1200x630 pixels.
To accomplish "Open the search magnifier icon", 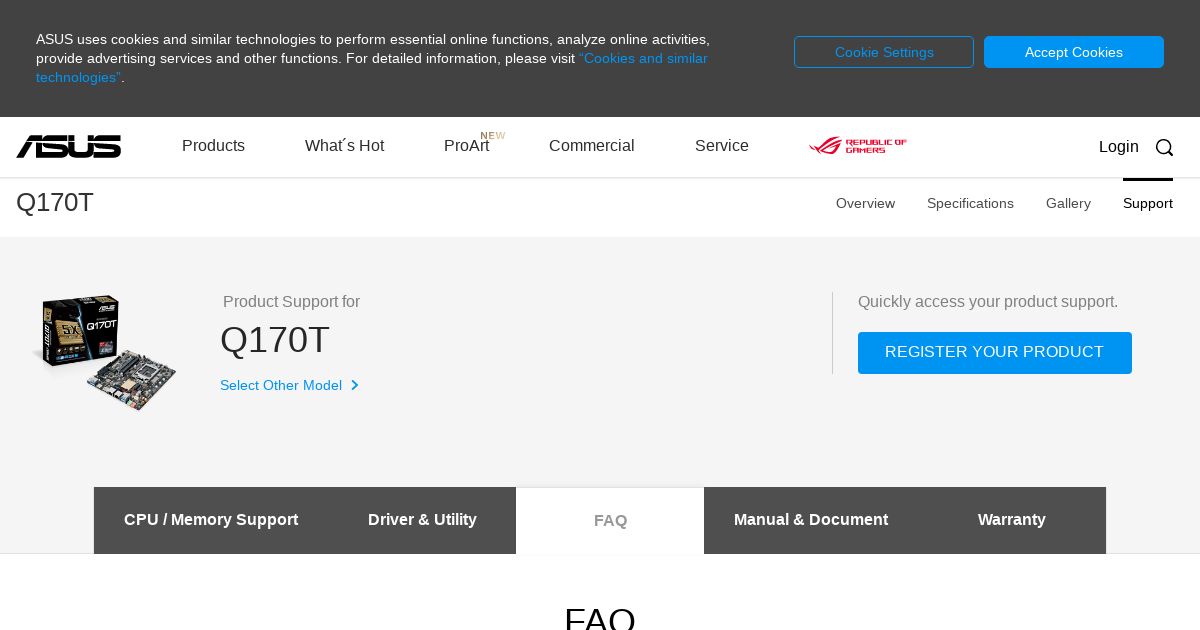I will coord(1164,147).
